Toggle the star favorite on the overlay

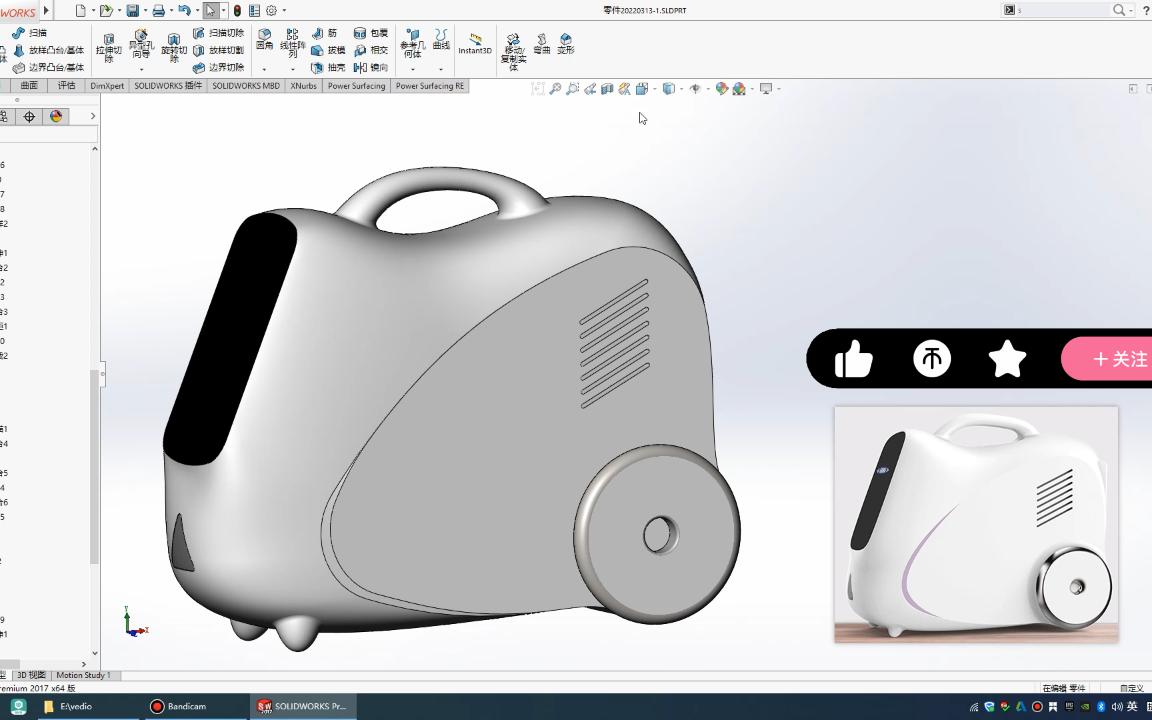coord(1007,358)
